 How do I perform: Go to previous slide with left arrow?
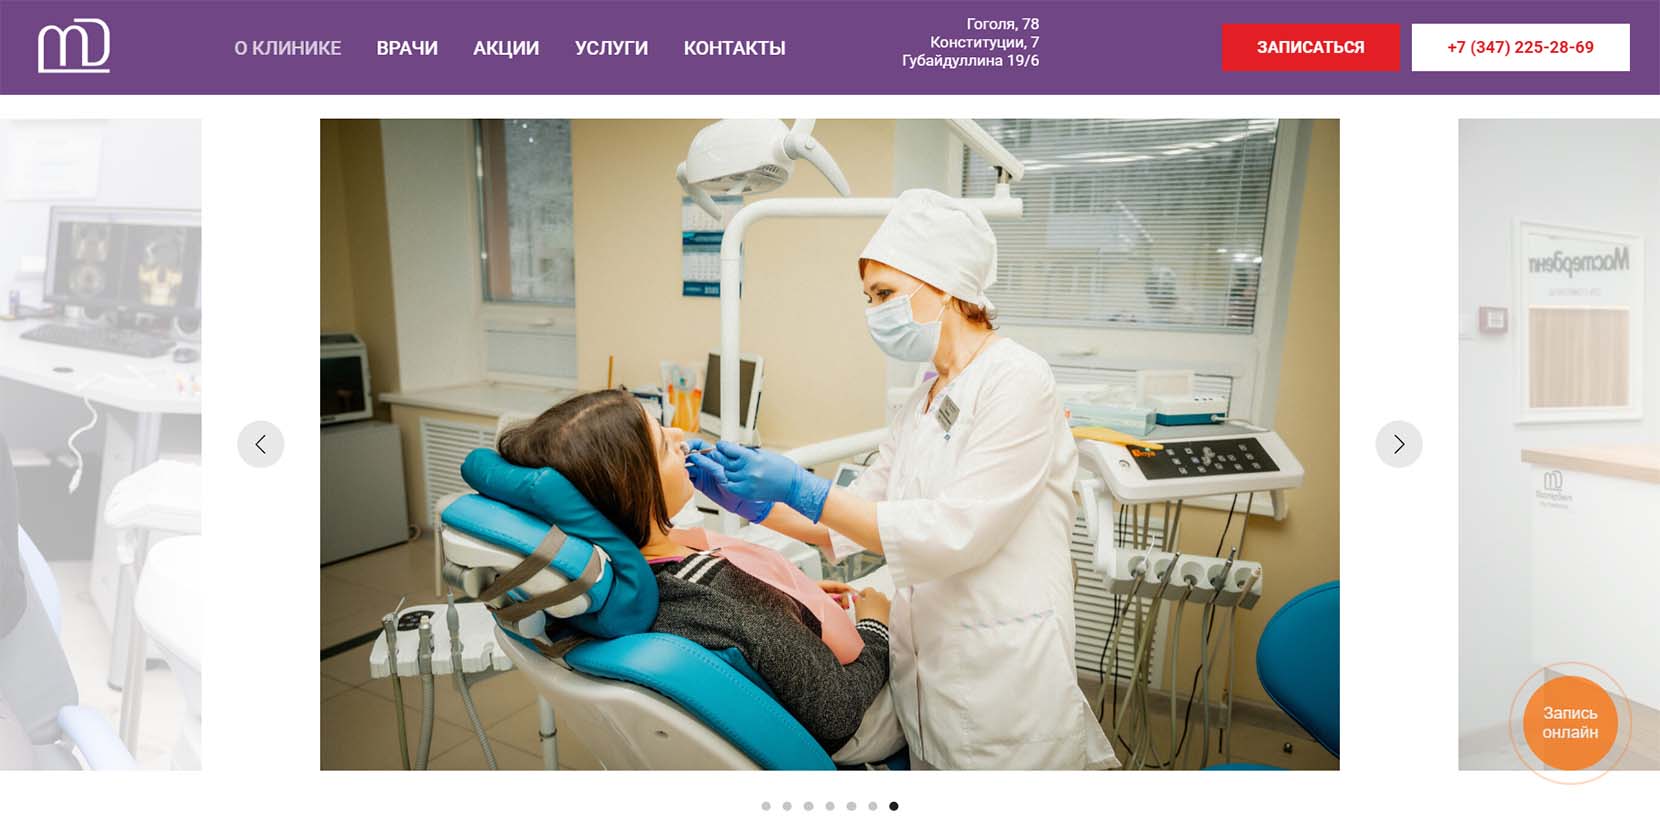tap(261, 444)
